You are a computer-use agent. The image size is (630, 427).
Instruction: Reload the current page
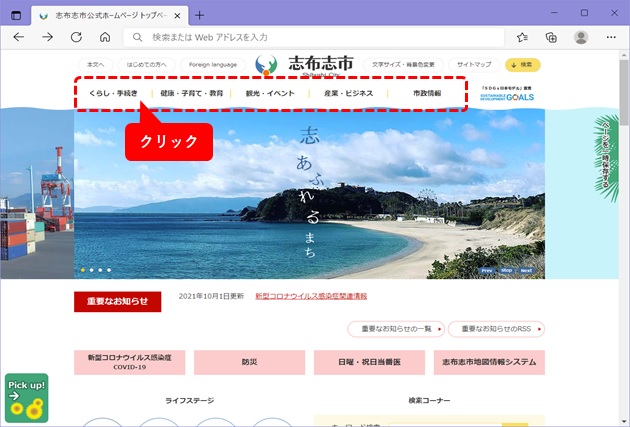point(76,37)
